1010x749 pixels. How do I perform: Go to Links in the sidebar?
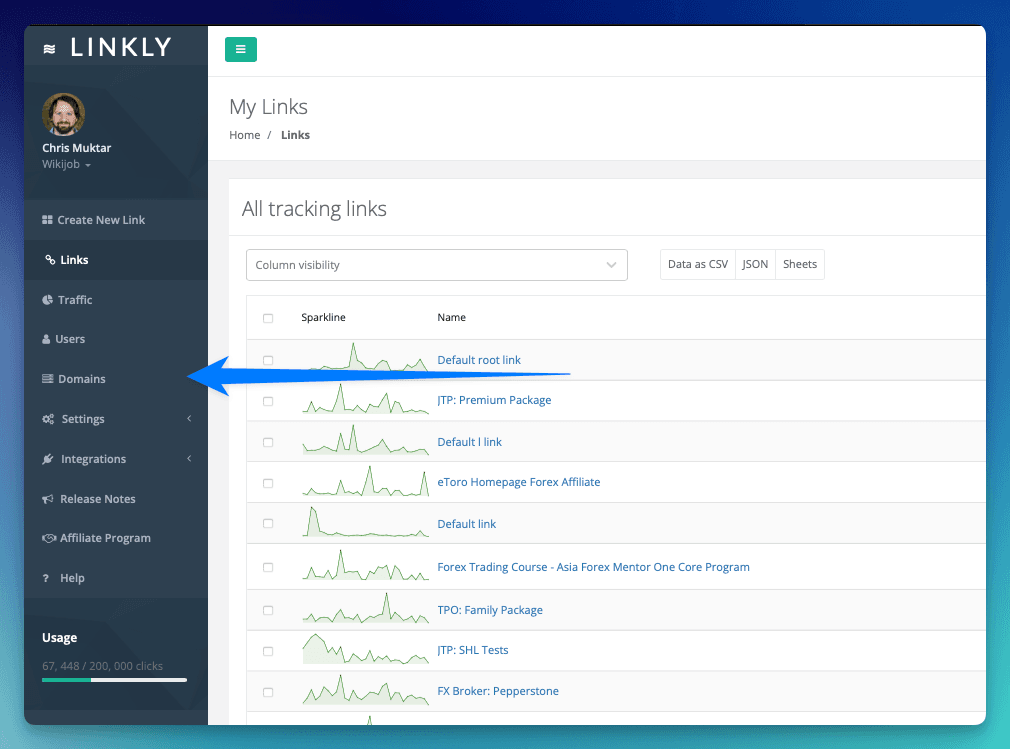pos(74,260)
